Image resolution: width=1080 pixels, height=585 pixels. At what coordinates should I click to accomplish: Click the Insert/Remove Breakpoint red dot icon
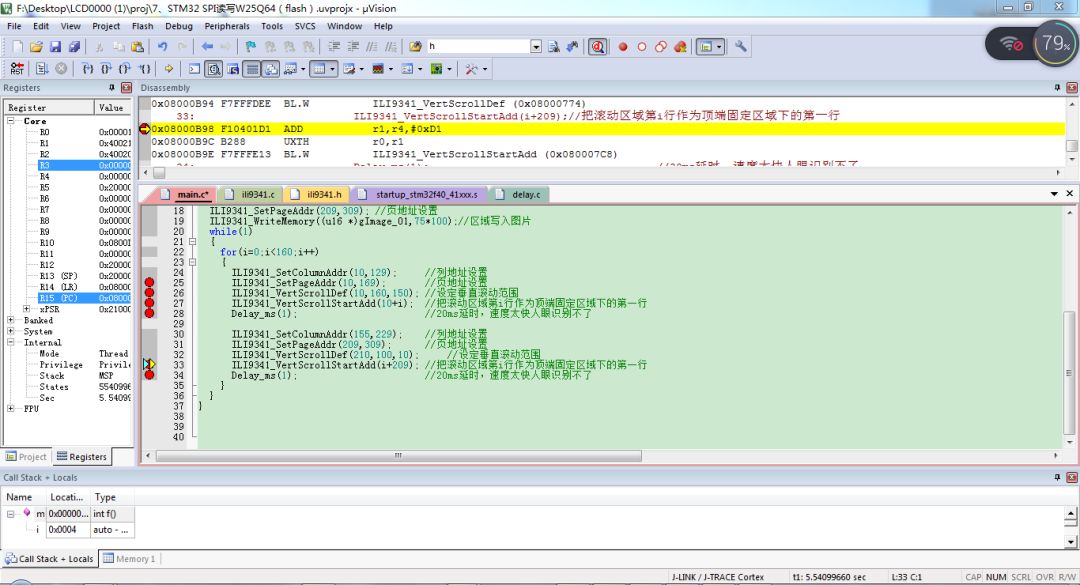click(623, 46)
